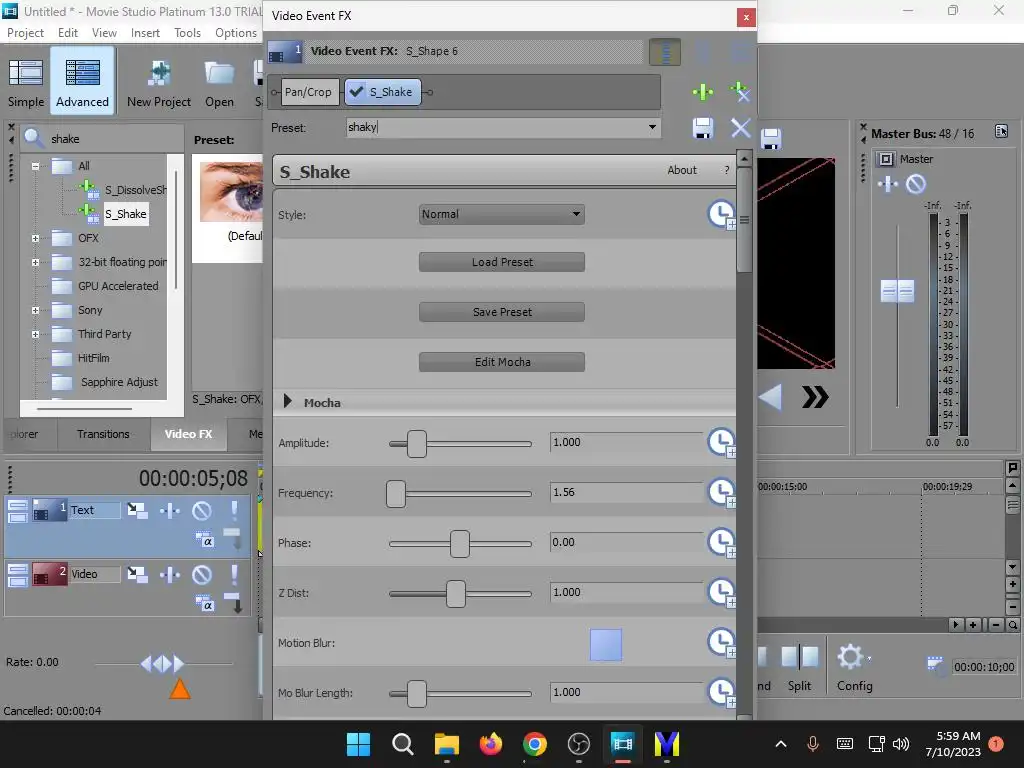Click the Load Preset button
The width and height of the screenshot is (1024, 768).
[x=502, y=262]
